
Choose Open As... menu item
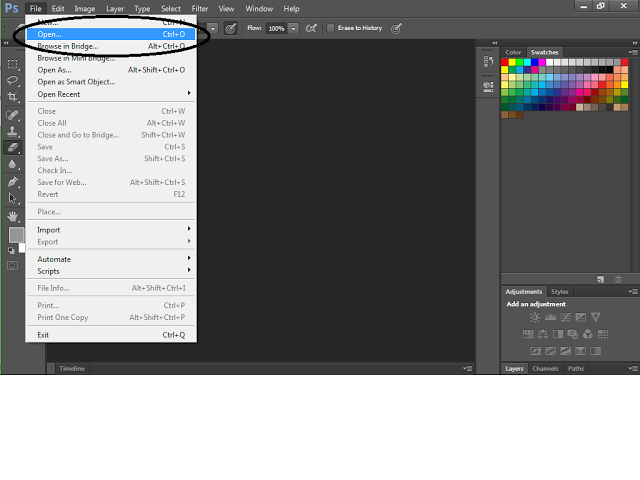pos(111,70)
